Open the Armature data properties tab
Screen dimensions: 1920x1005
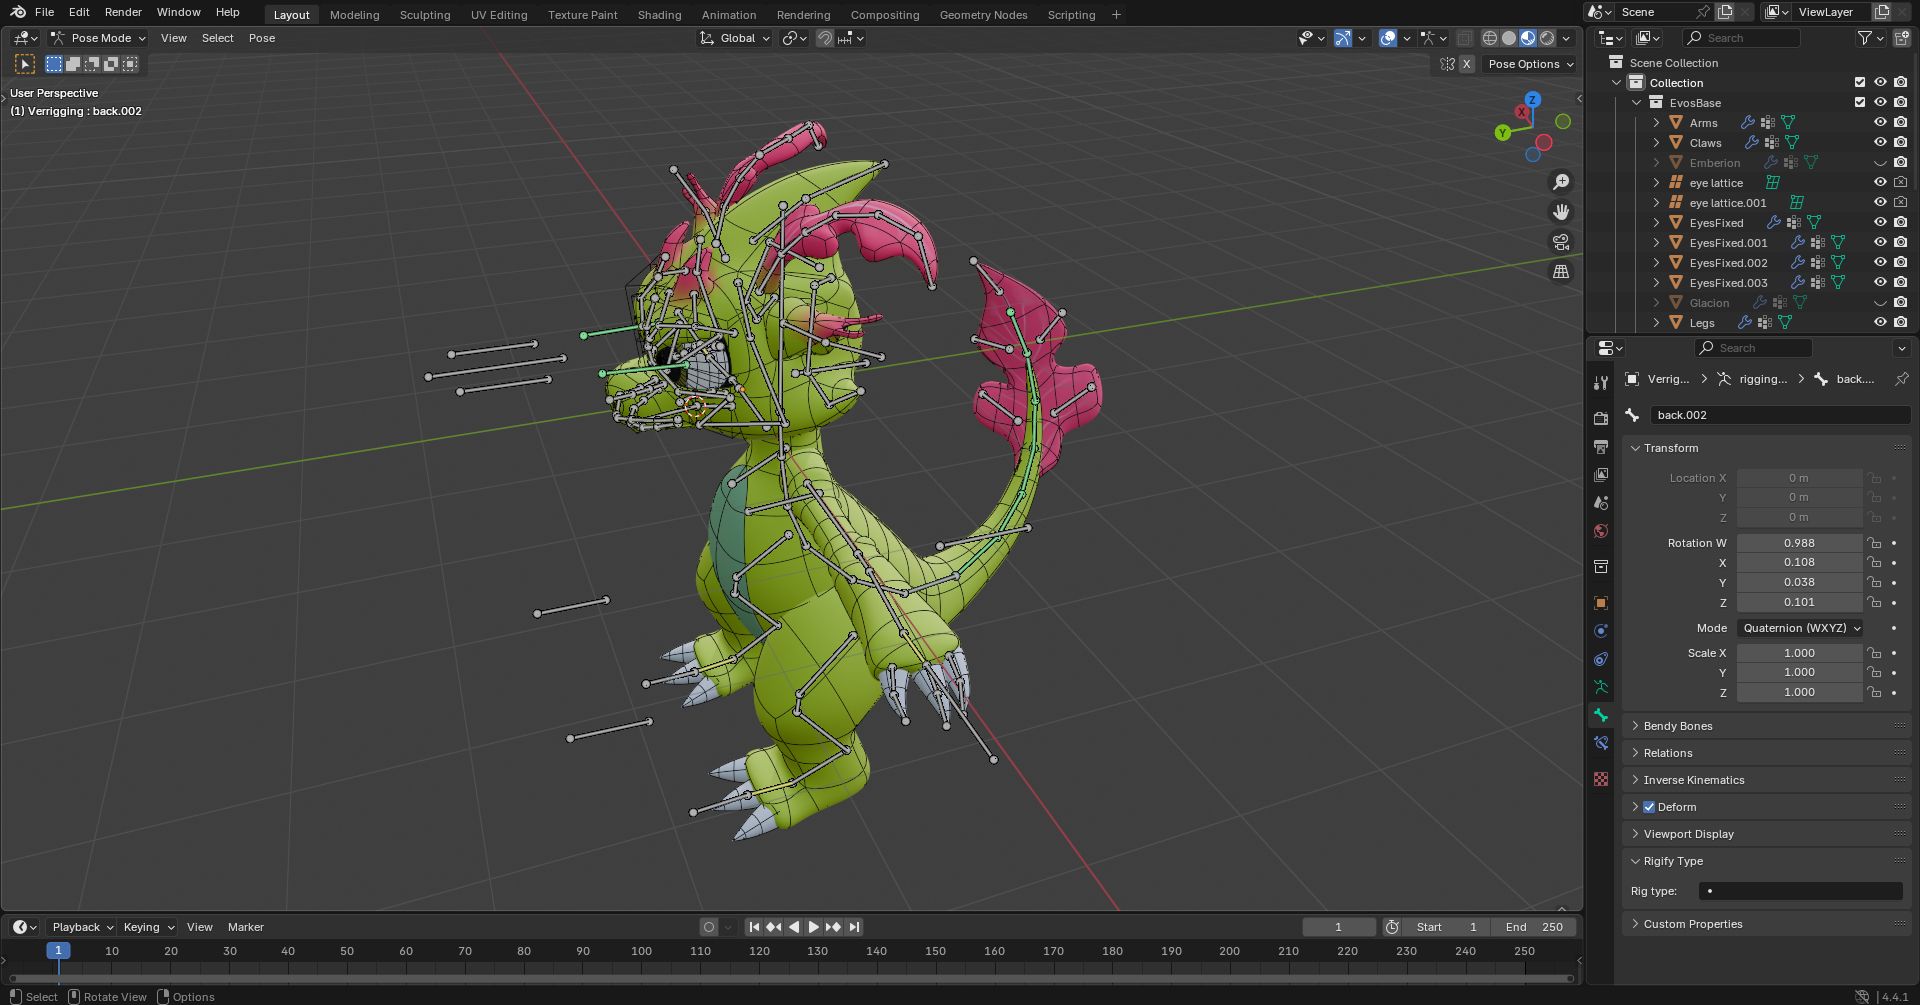1601,687
